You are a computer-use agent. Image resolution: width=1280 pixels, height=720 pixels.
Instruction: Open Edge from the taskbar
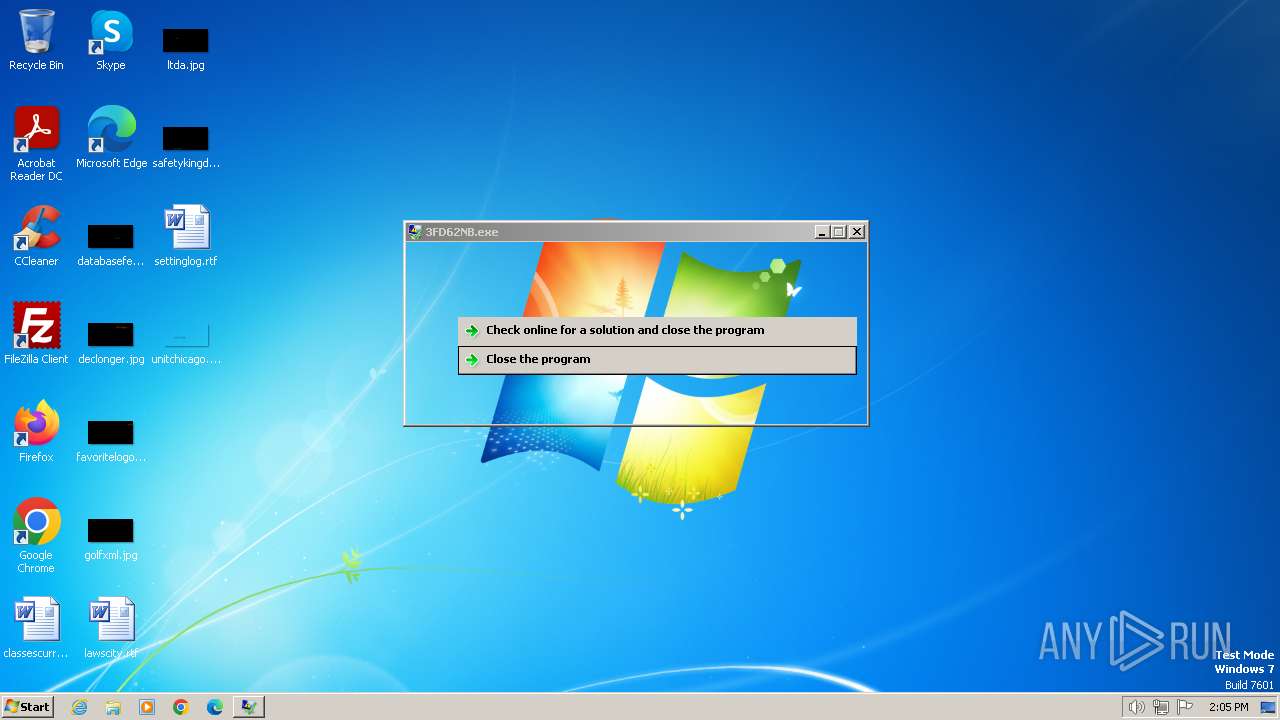[215, 707]
